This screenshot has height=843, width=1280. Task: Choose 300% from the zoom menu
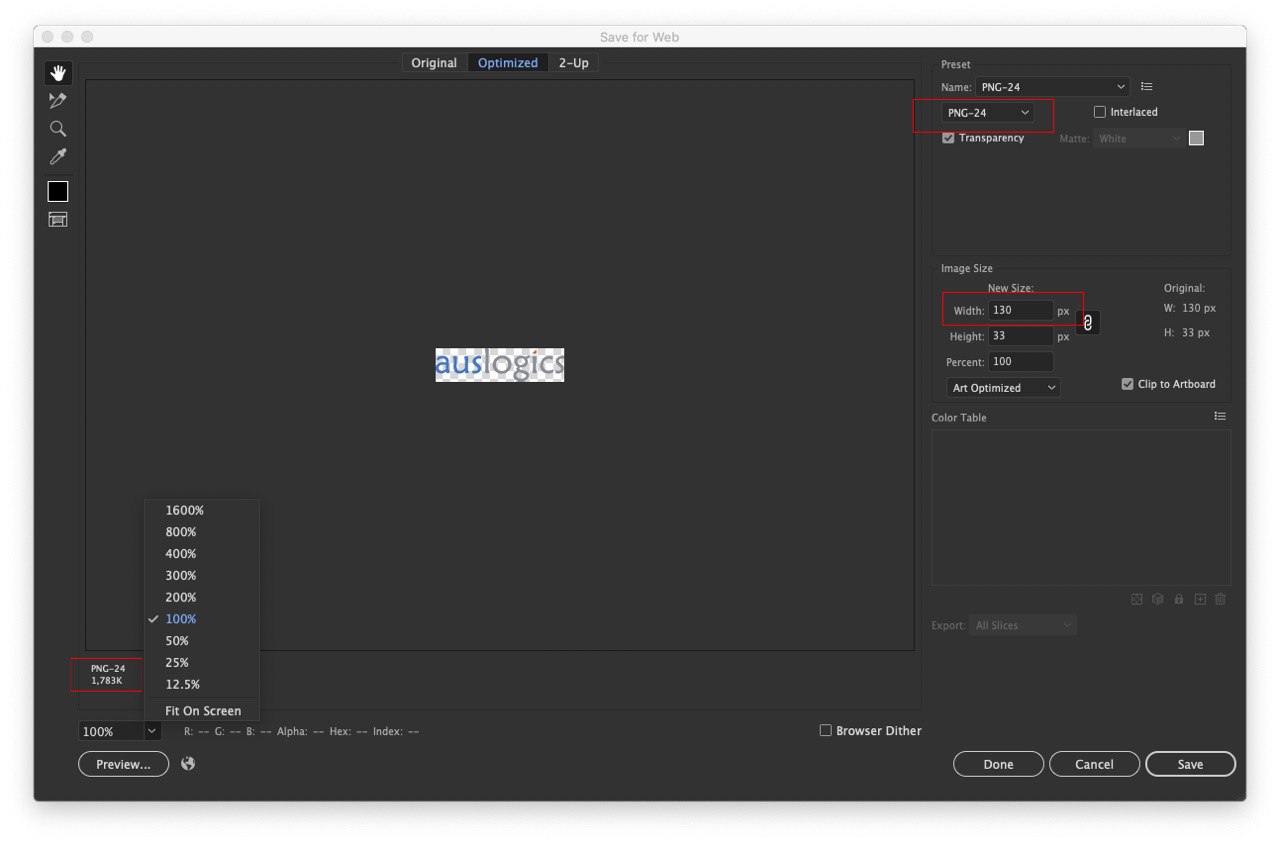pyautogui.click(x=202, y=576)
